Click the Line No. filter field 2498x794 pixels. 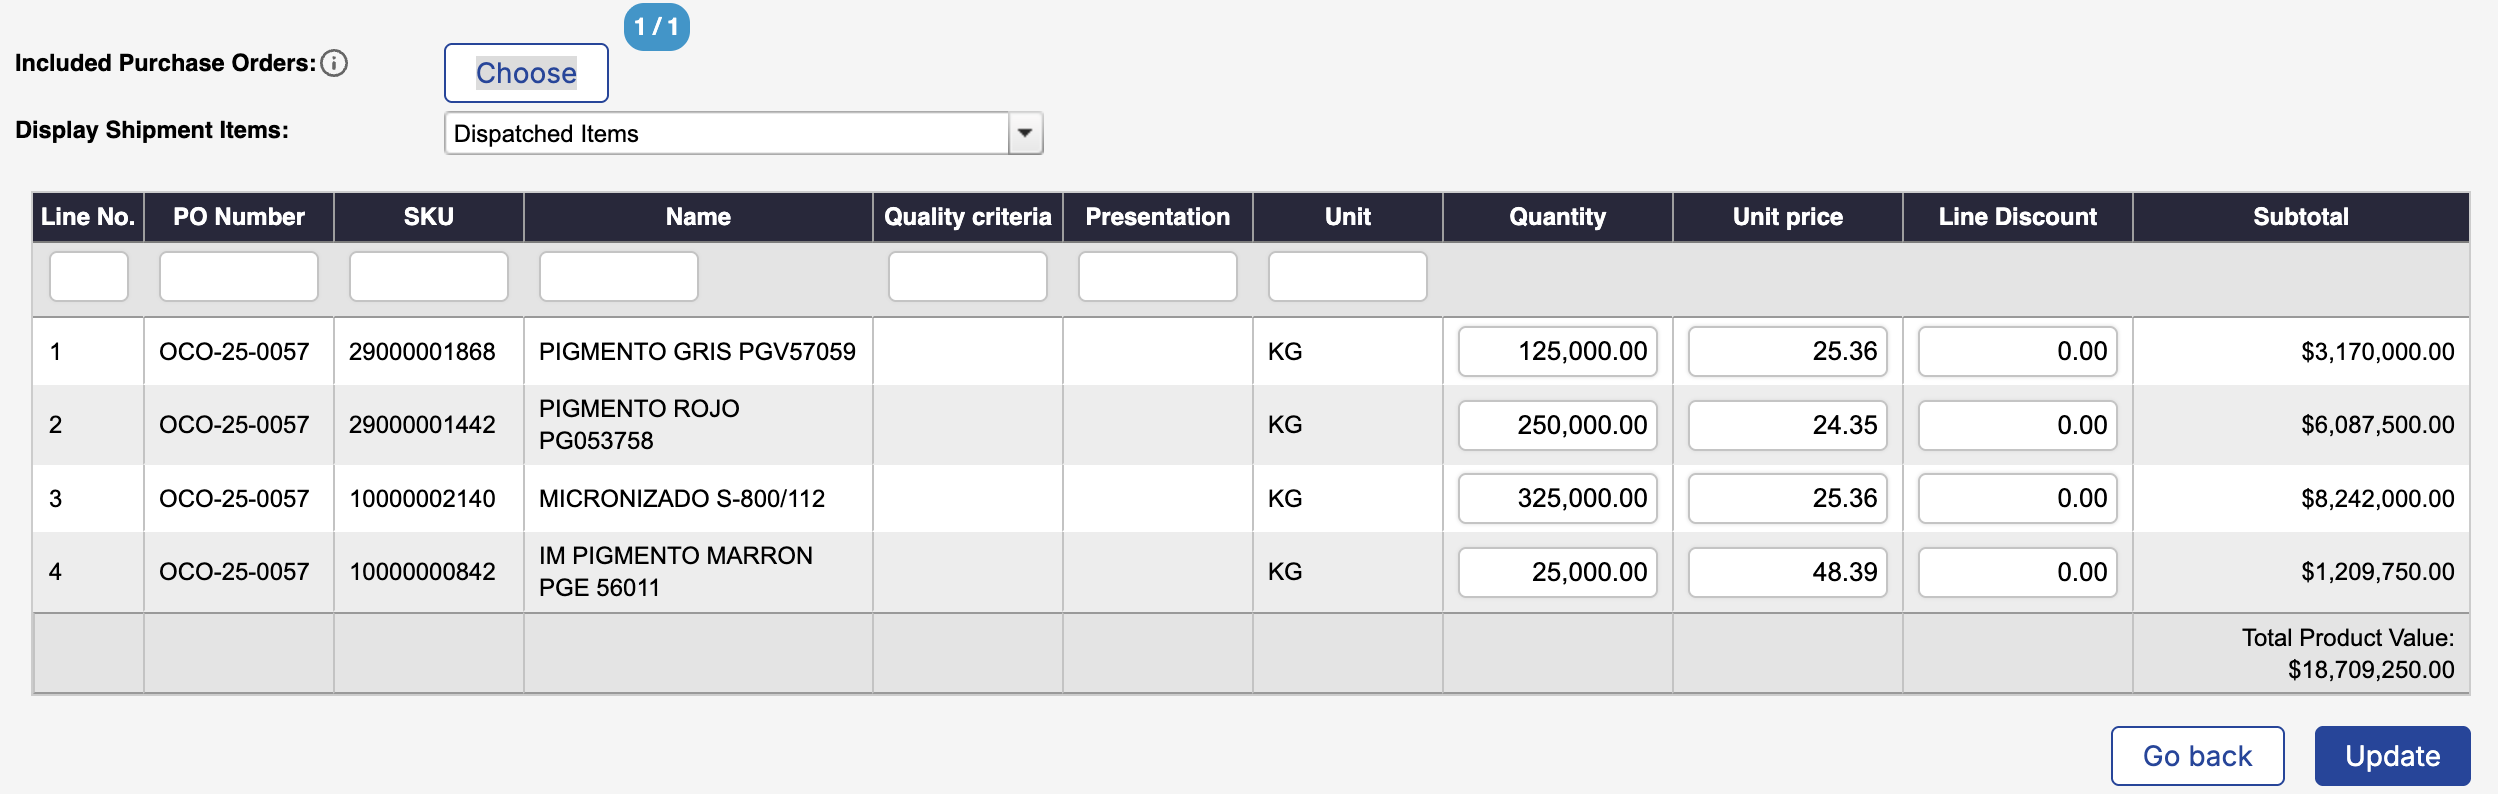click(x=89, y=276)
